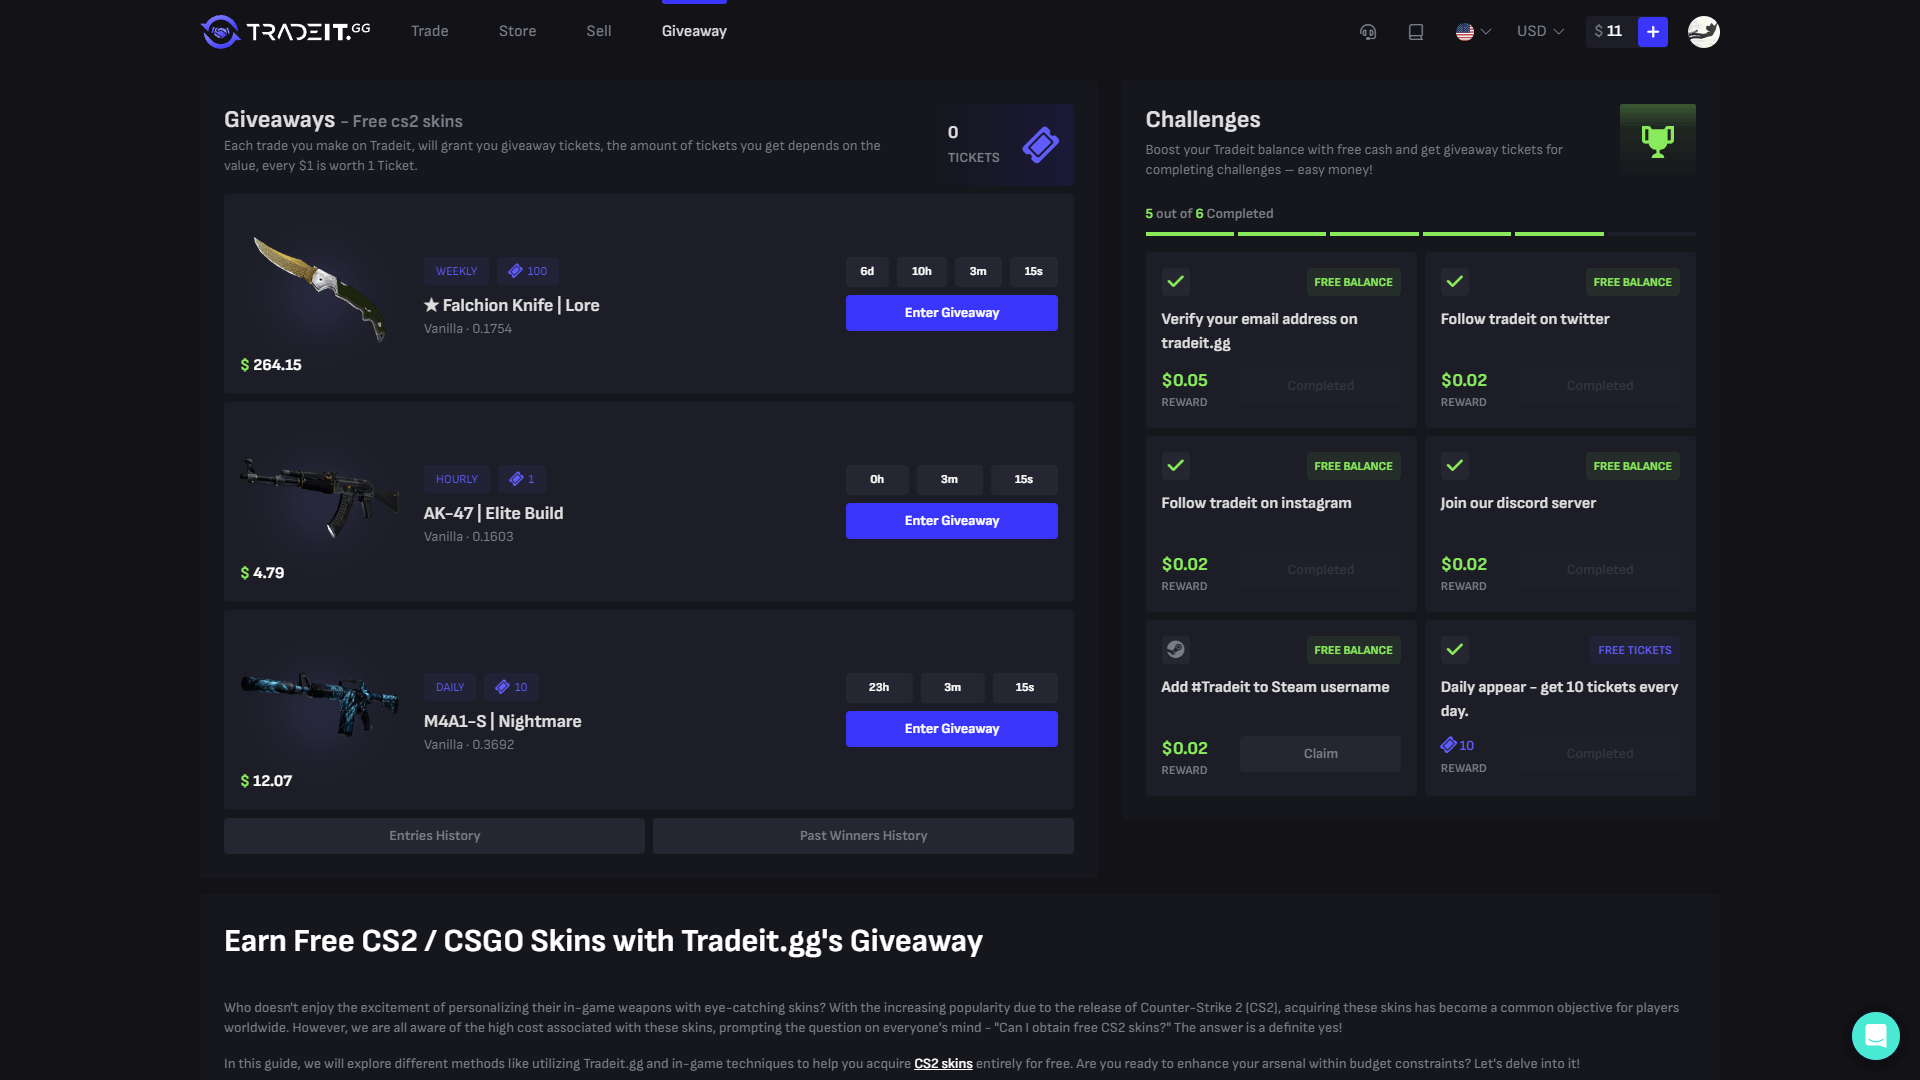Click the checkmark on Join our discord server
The height and width of the screenshot is (1080, 1920).
[1455, 466]
